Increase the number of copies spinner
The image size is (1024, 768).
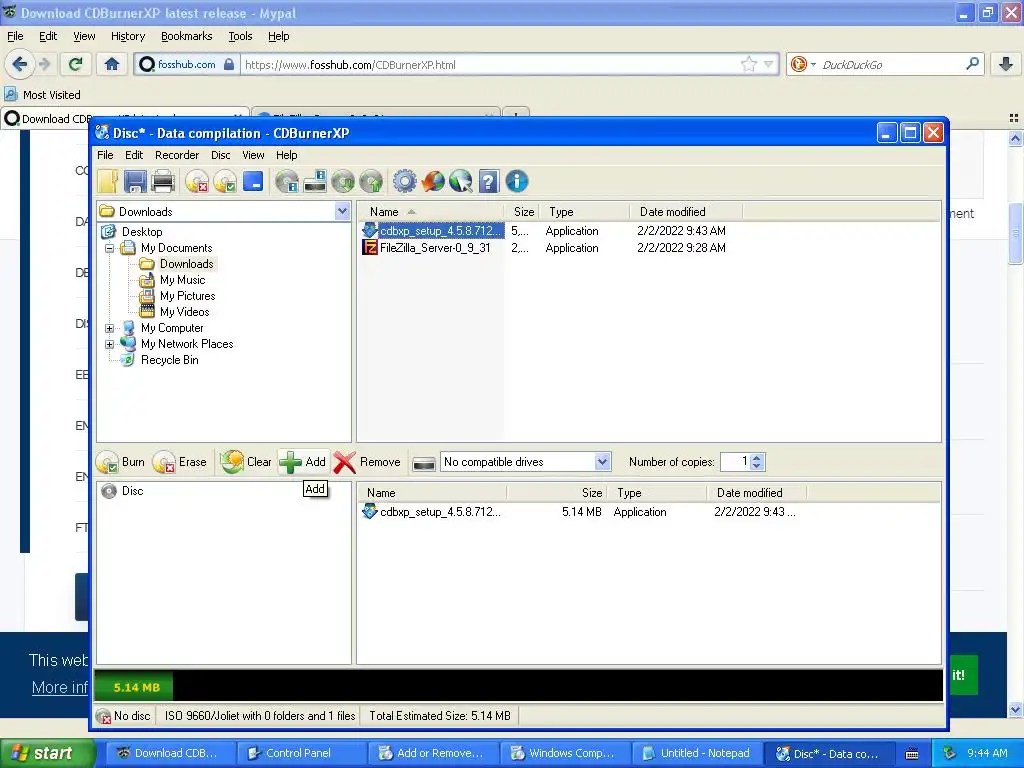click(x=756, y=458)
